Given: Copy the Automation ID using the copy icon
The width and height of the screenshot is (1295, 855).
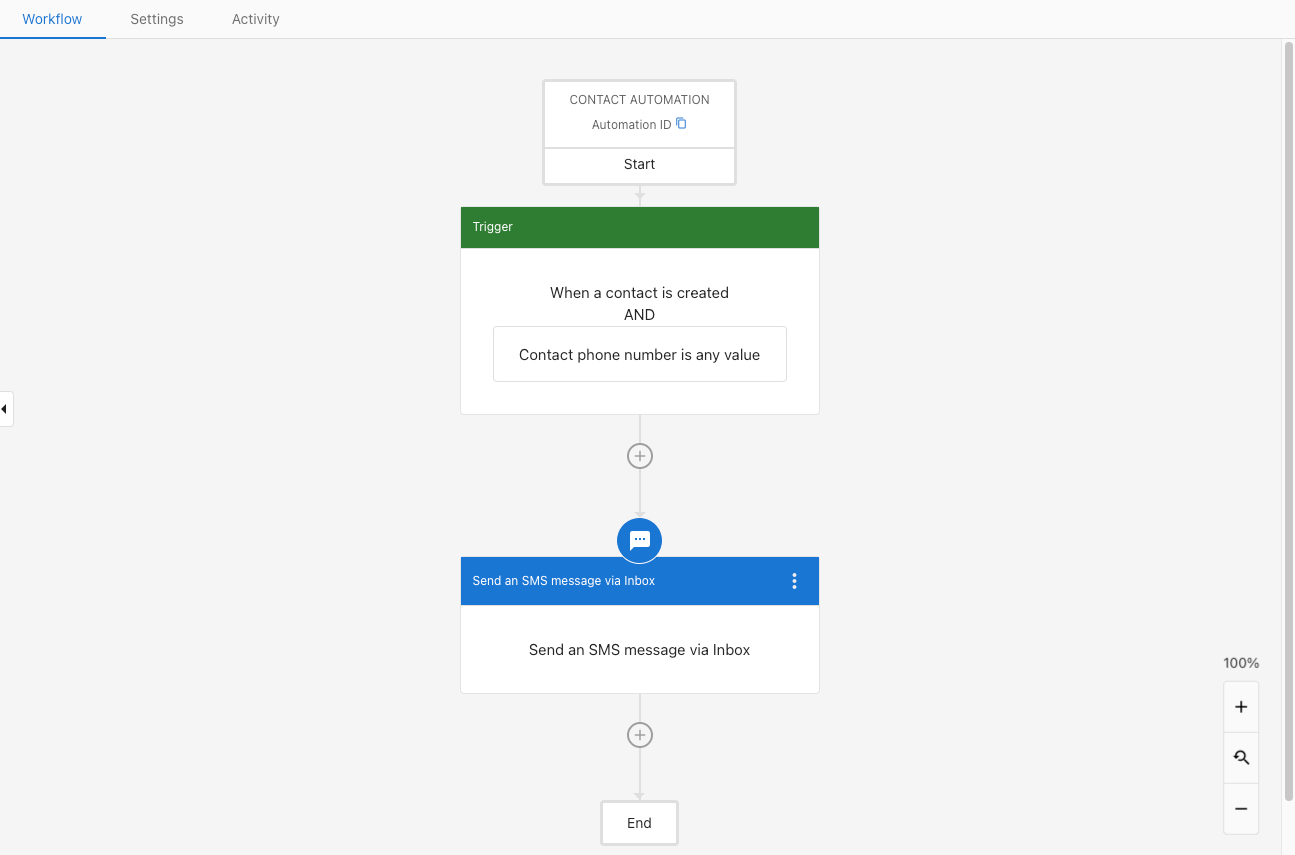Looking at the screenshot, I should click(682, 123).
